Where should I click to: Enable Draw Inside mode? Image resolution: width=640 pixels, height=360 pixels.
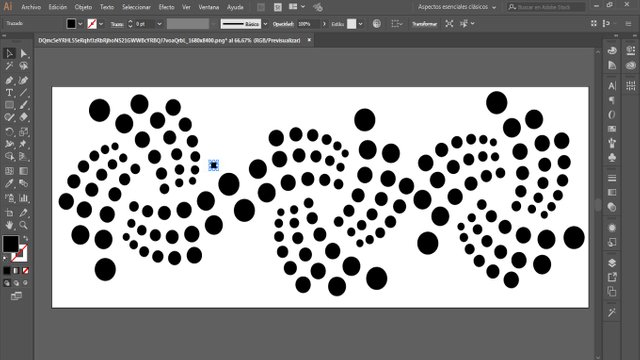(25, 282)
